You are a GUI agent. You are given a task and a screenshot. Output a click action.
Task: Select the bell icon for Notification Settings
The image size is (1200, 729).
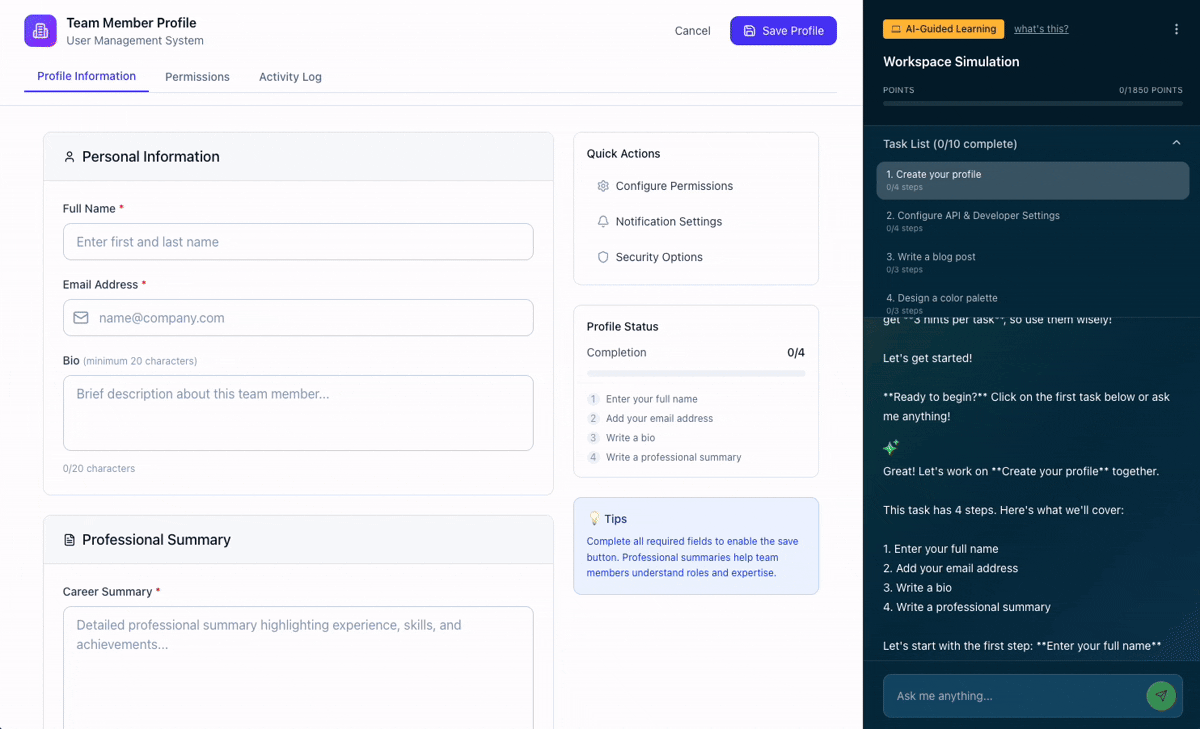pyautogui.click(x=603, y=221)
